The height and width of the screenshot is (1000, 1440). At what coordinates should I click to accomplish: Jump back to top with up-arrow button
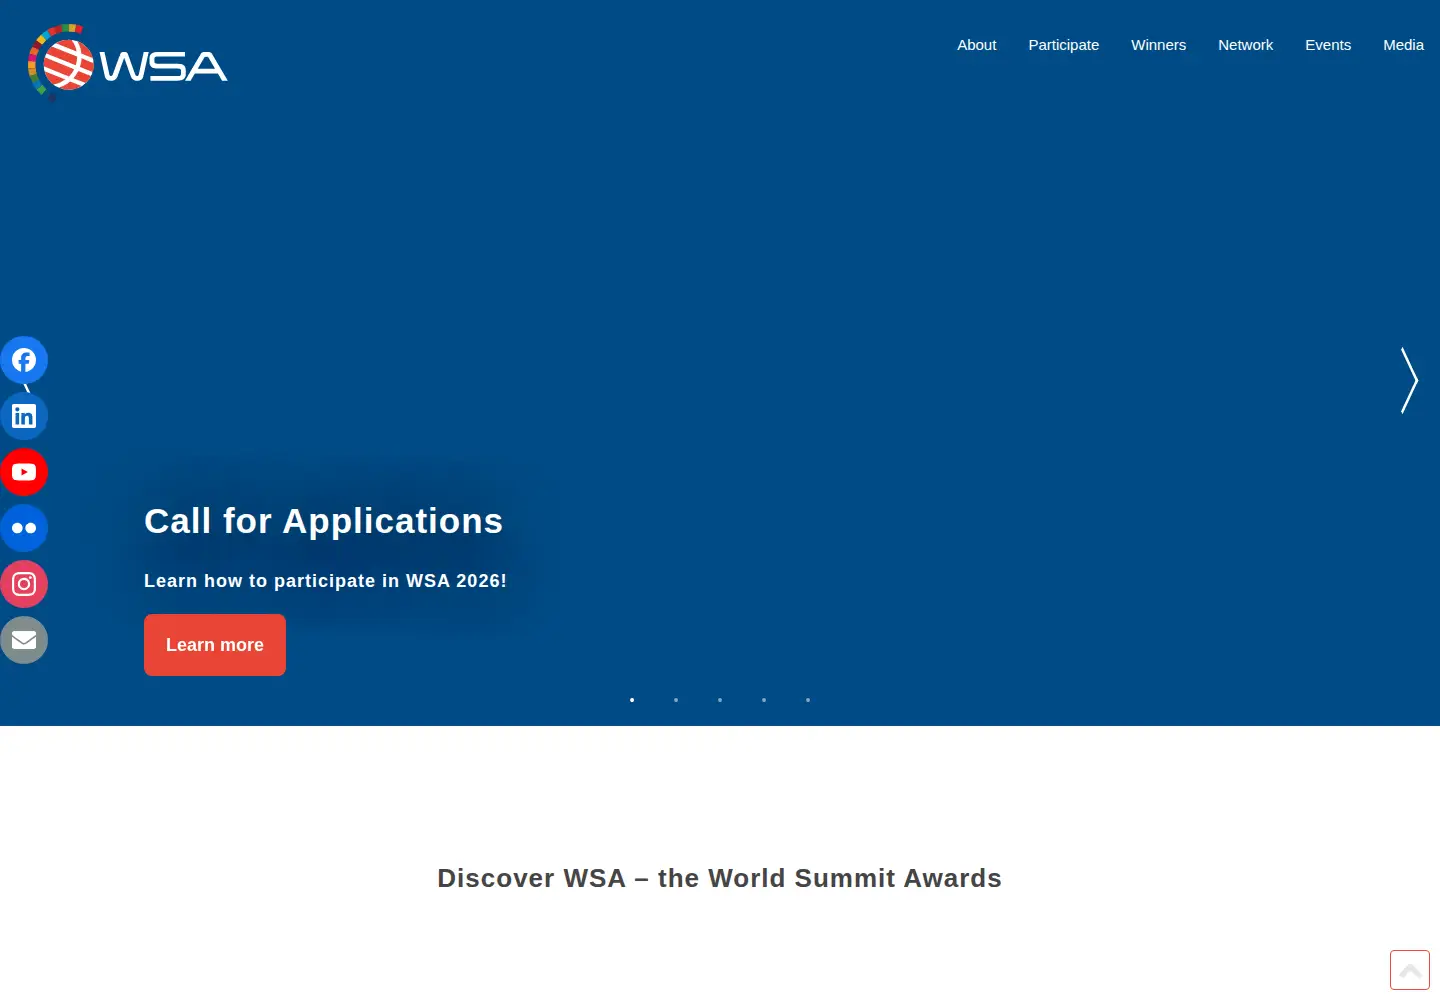[1410, 970]
